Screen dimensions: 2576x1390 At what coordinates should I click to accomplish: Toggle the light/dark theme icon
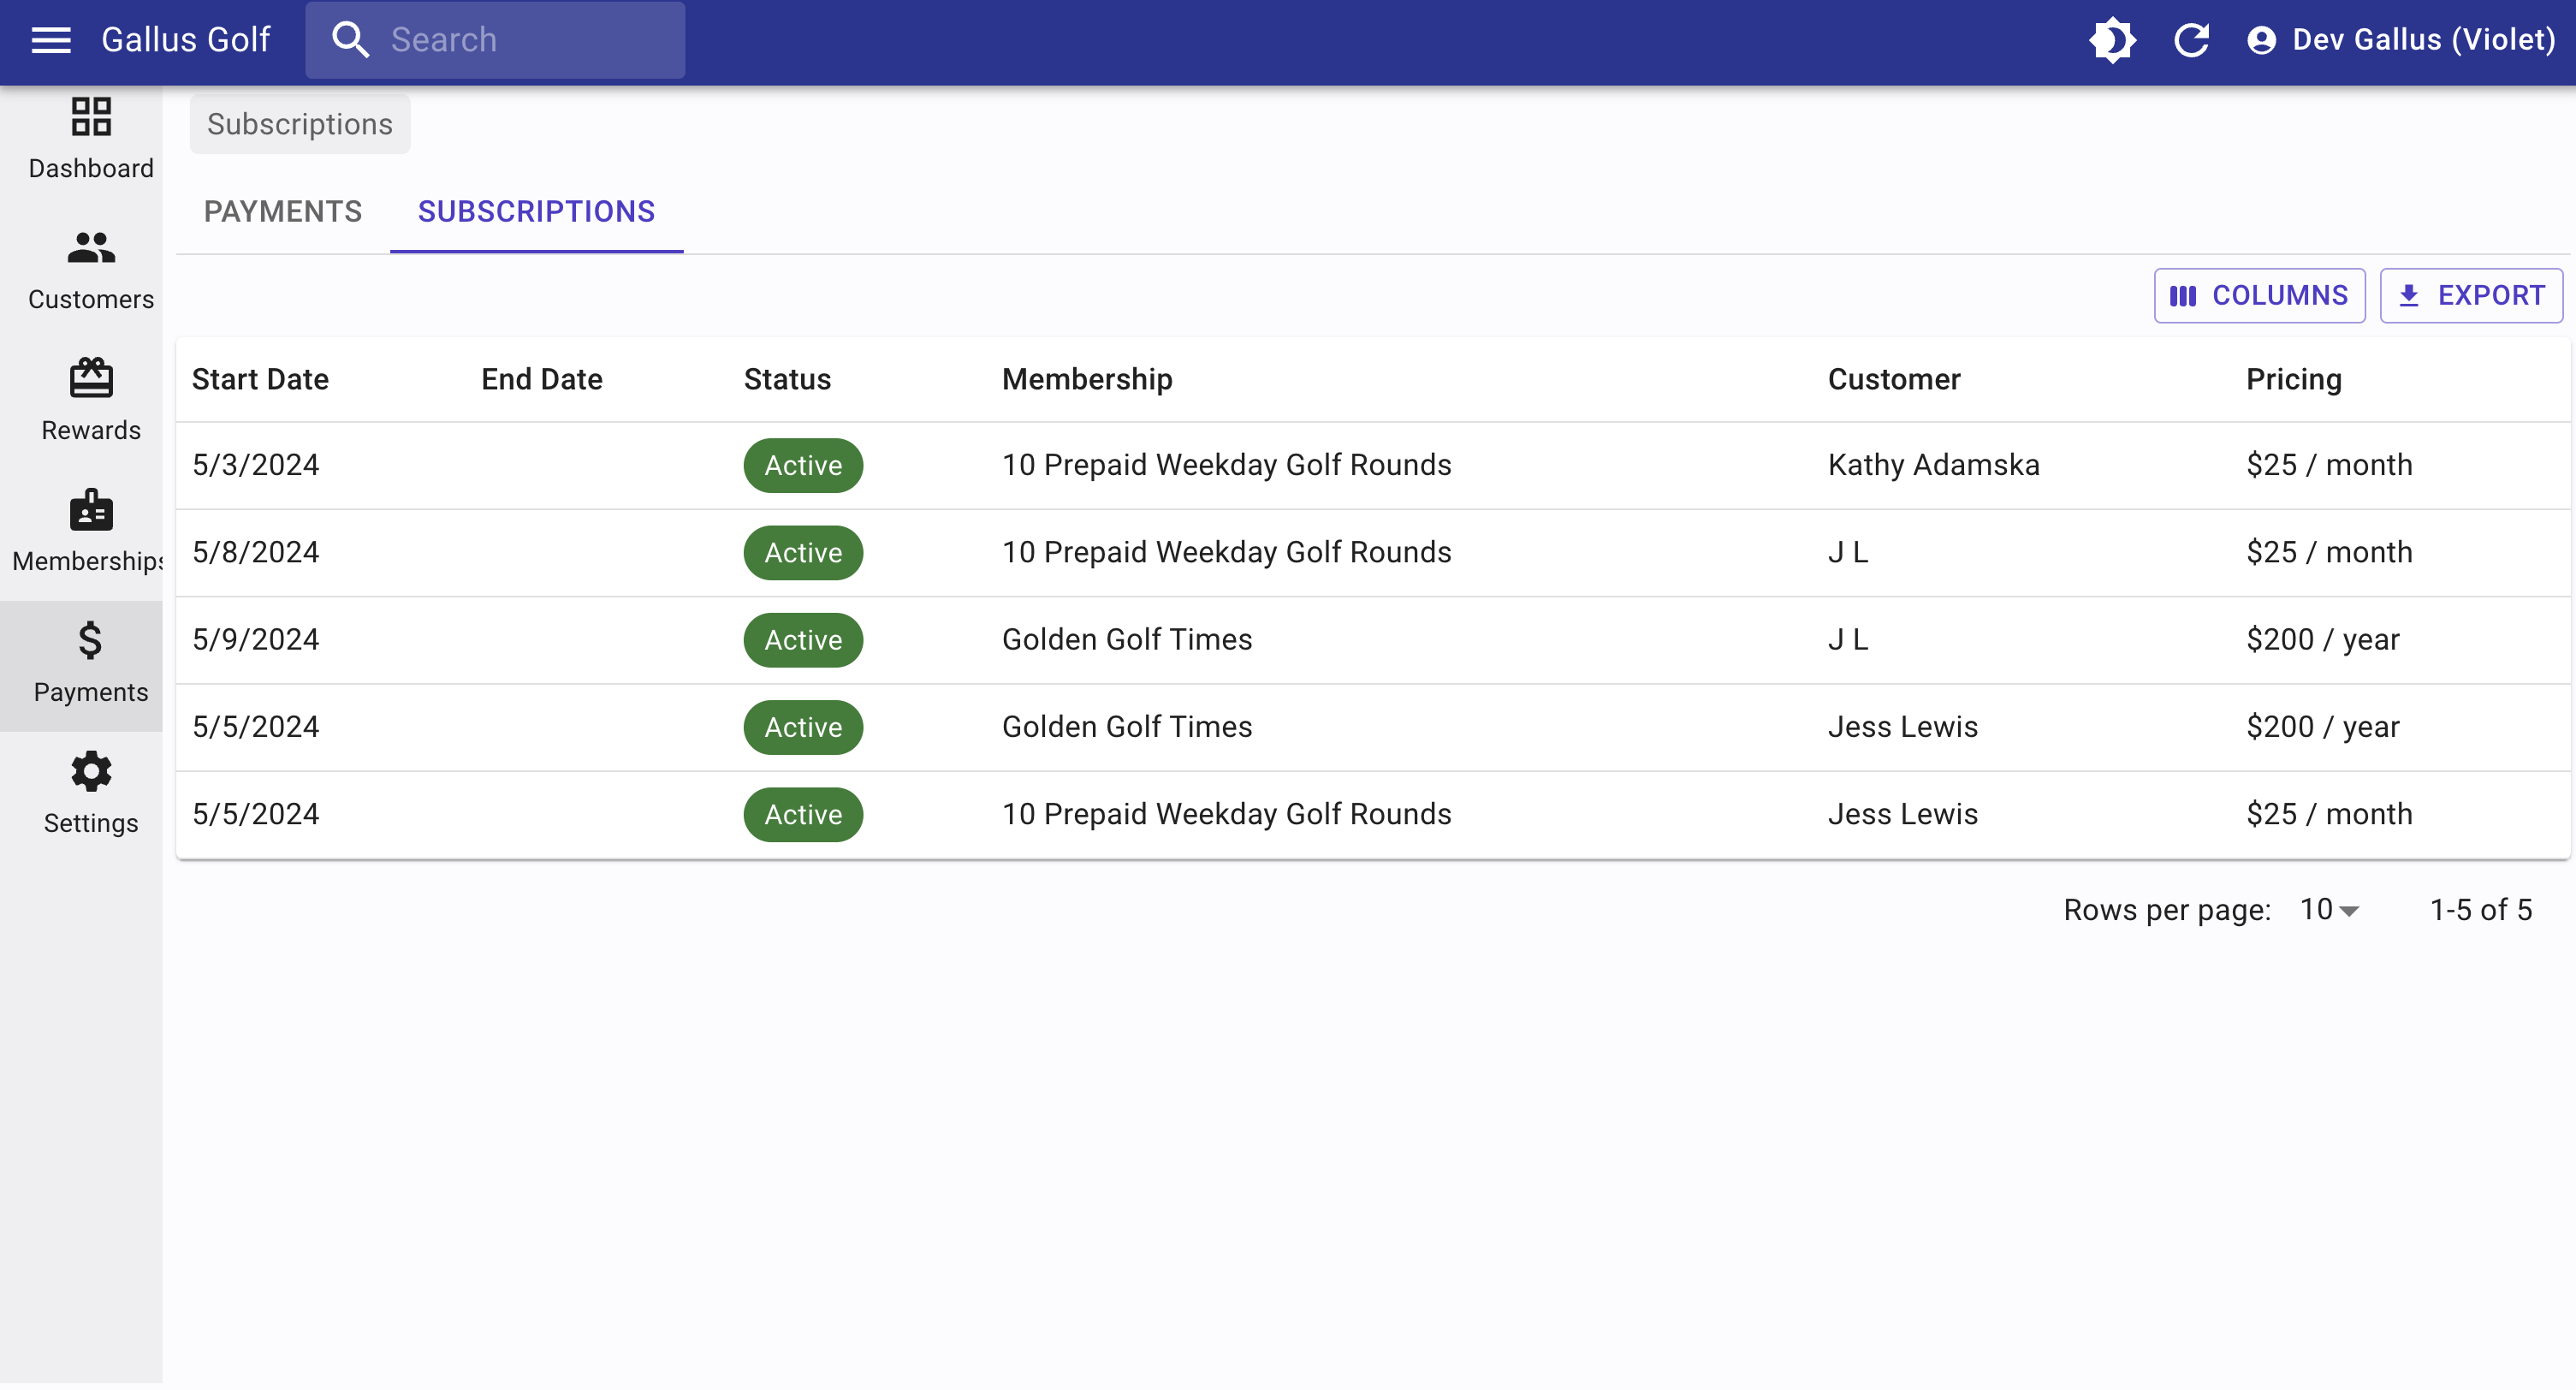point(2112,40)
